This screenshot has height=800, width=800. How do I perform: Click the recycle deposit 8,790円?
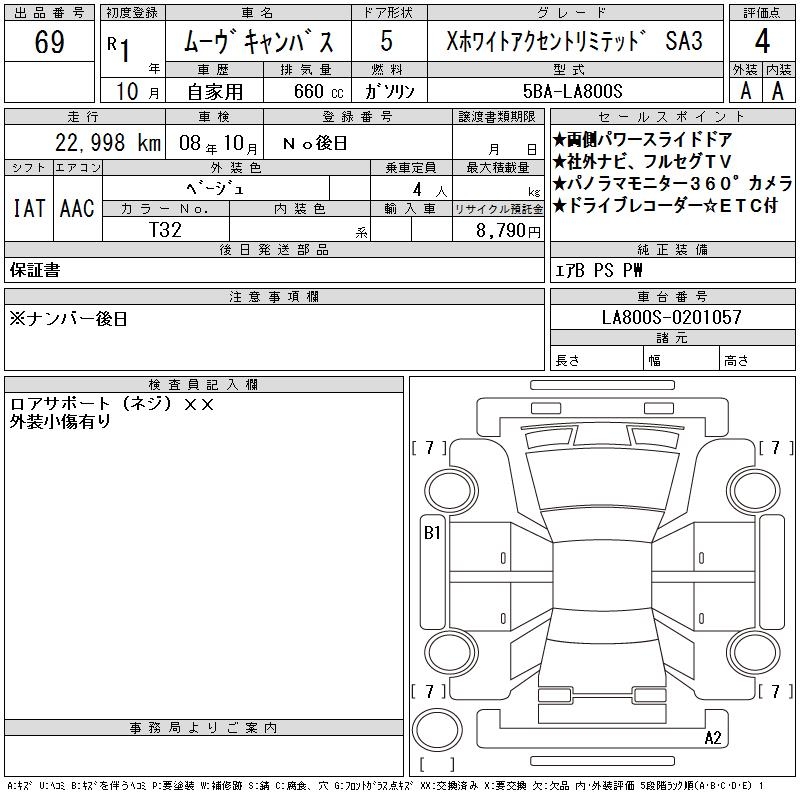pos(508,231)
